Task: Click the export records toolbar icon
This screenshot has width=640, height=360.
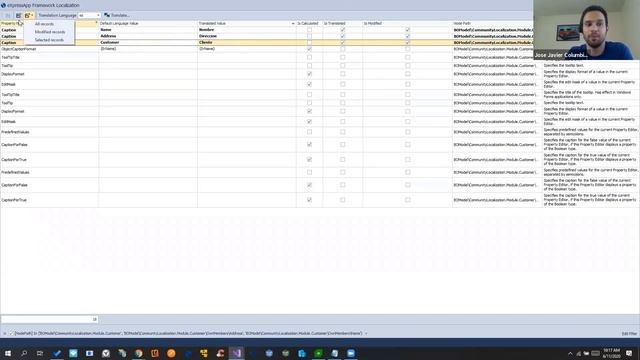Action: pyautogui.click(x=27, y=16)
